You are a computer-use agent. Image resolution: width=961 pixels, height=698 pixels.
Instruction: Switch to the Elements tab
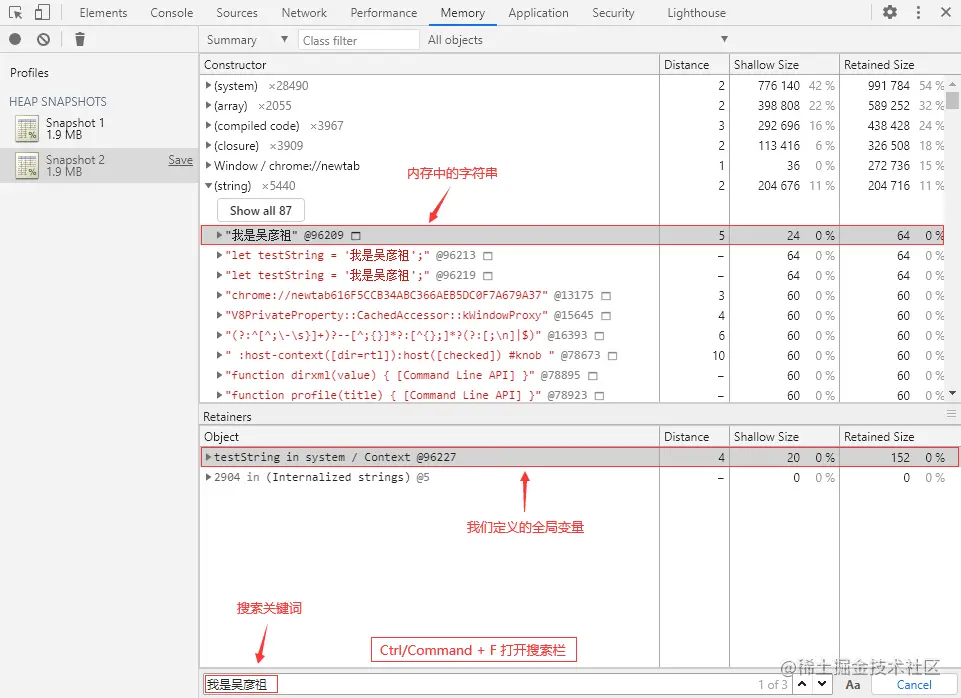pyautogui.click(x=103, y=13)
